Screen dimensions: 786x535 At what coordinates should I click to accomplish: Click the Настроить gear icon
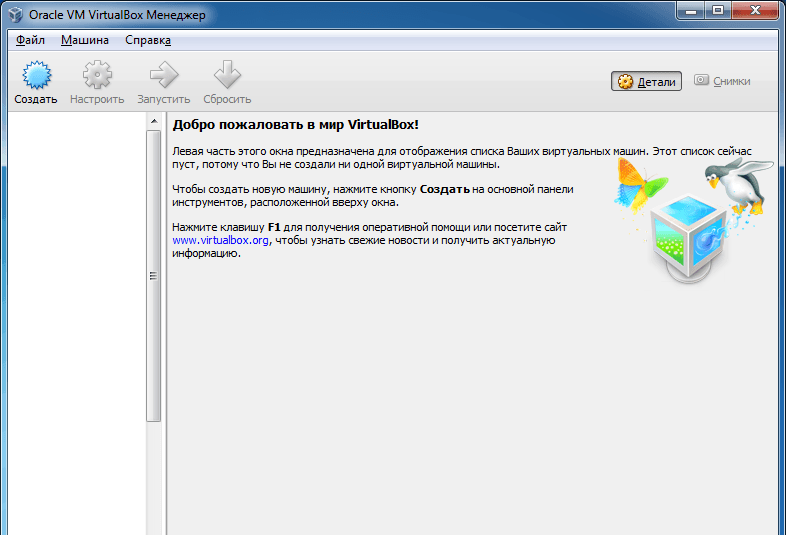coord(97,75)
